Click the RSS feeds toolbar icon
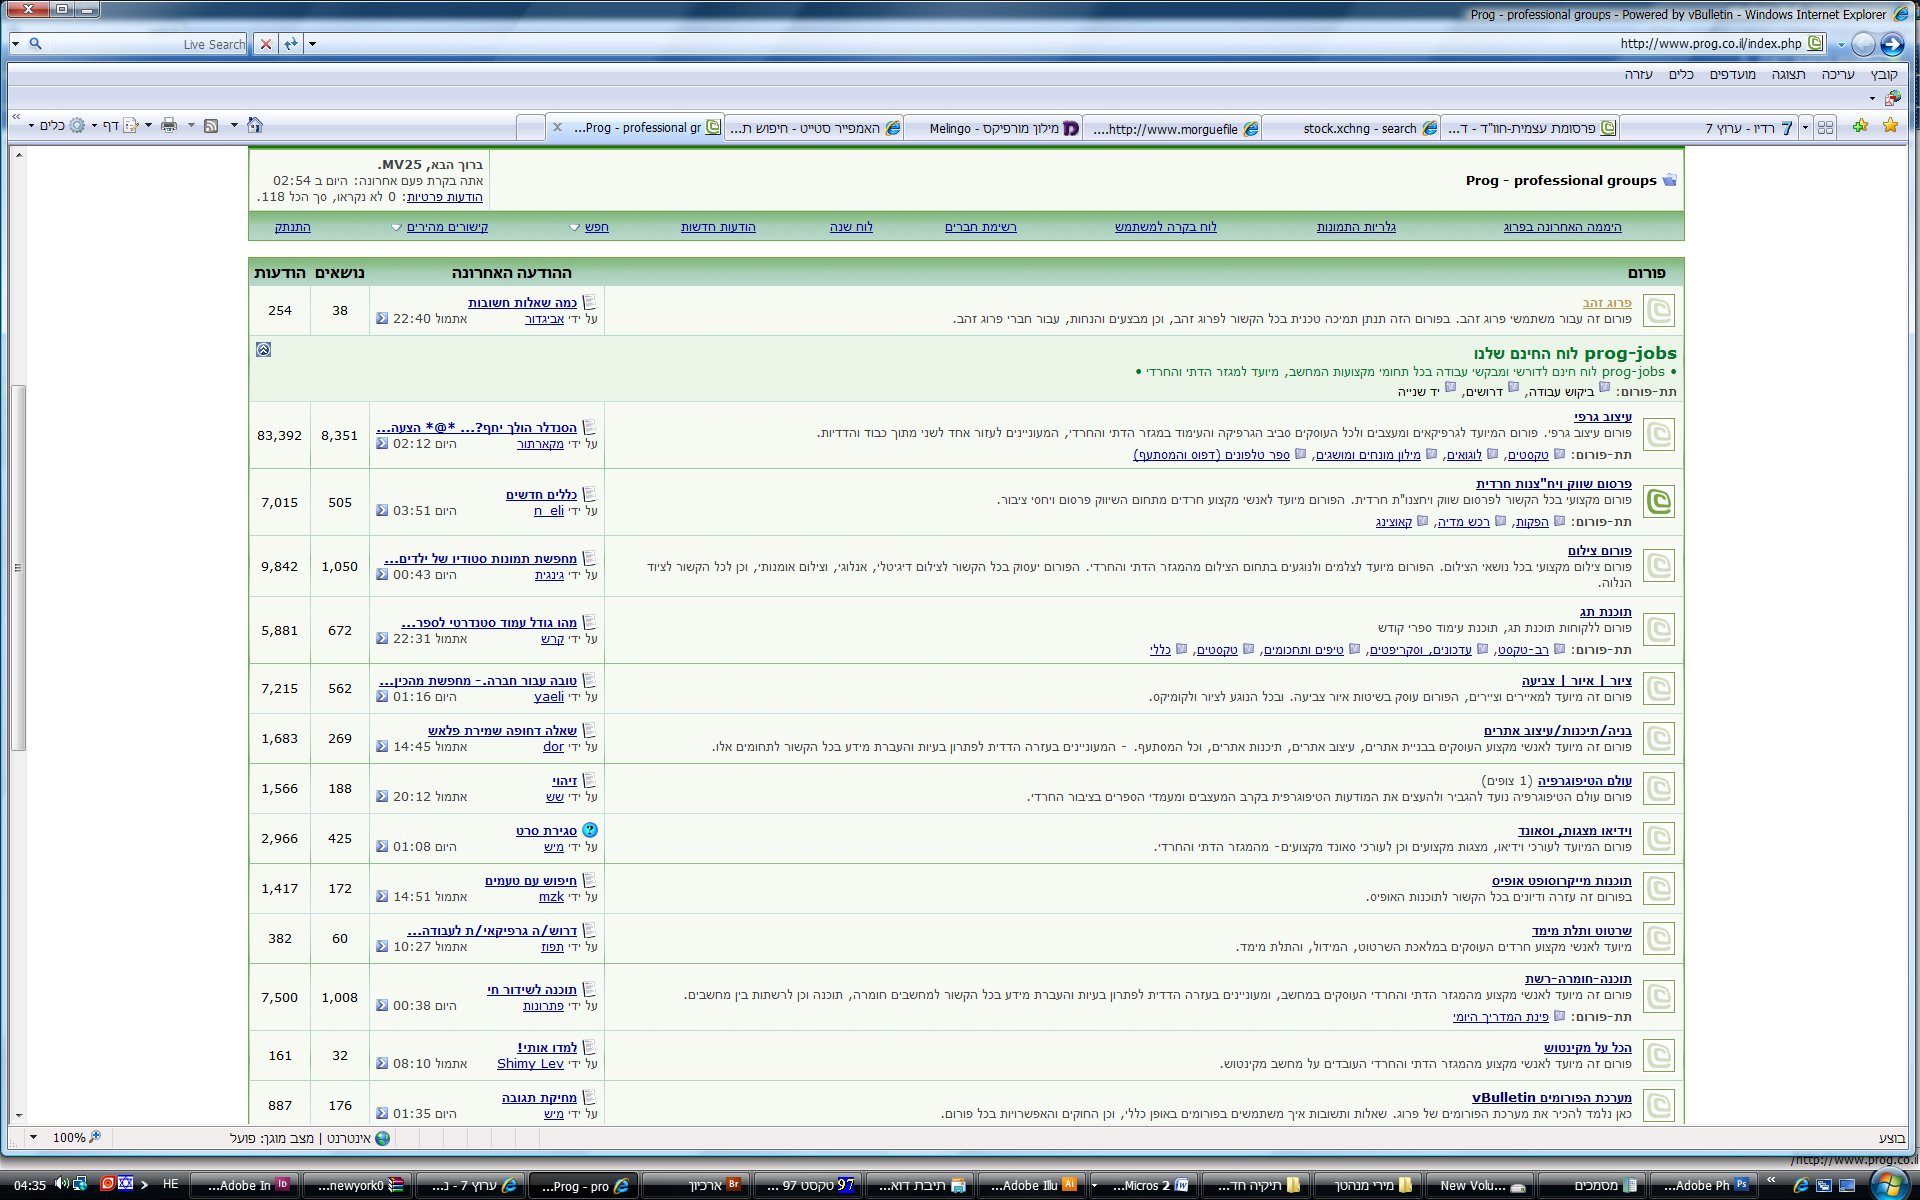The width and height of the screenshot is (1920, 1200). click(x=211, y=126)
